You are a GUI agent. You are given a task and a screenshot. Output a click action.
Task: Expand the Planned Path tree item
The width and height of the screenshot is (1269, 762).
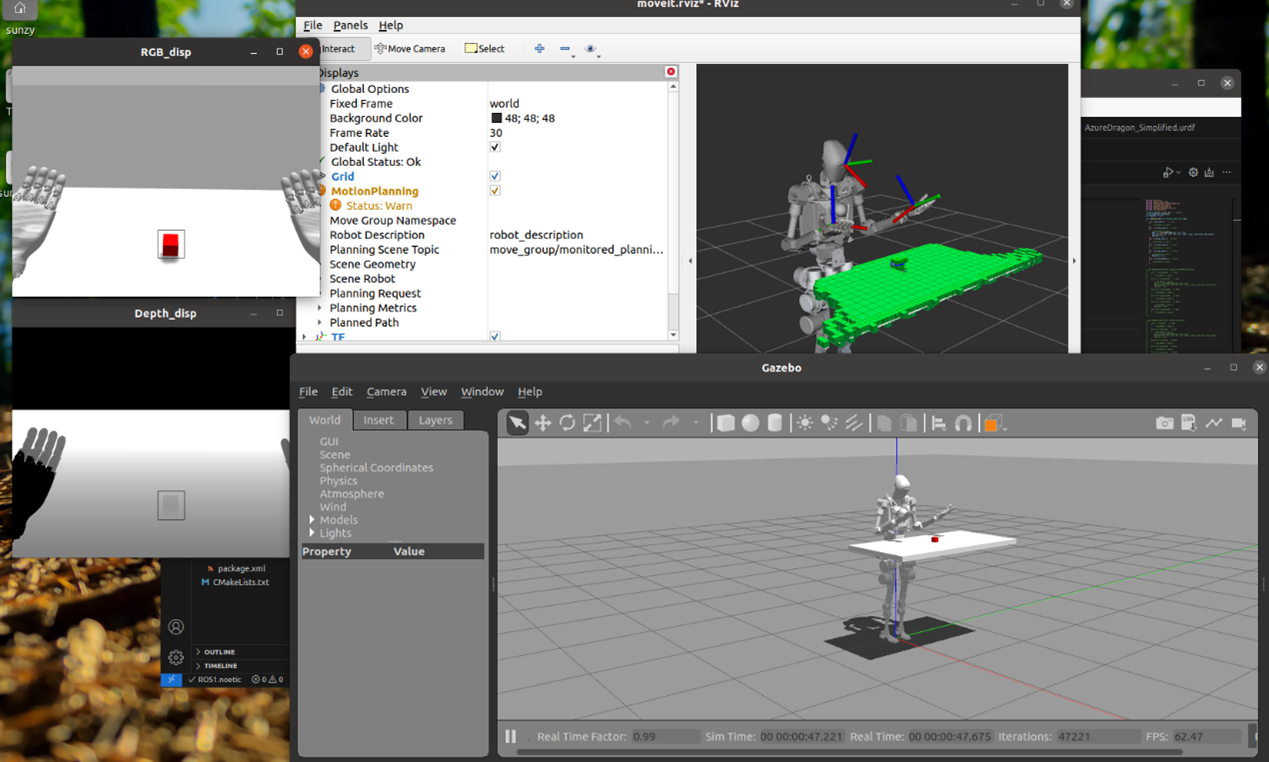[320, 323]
